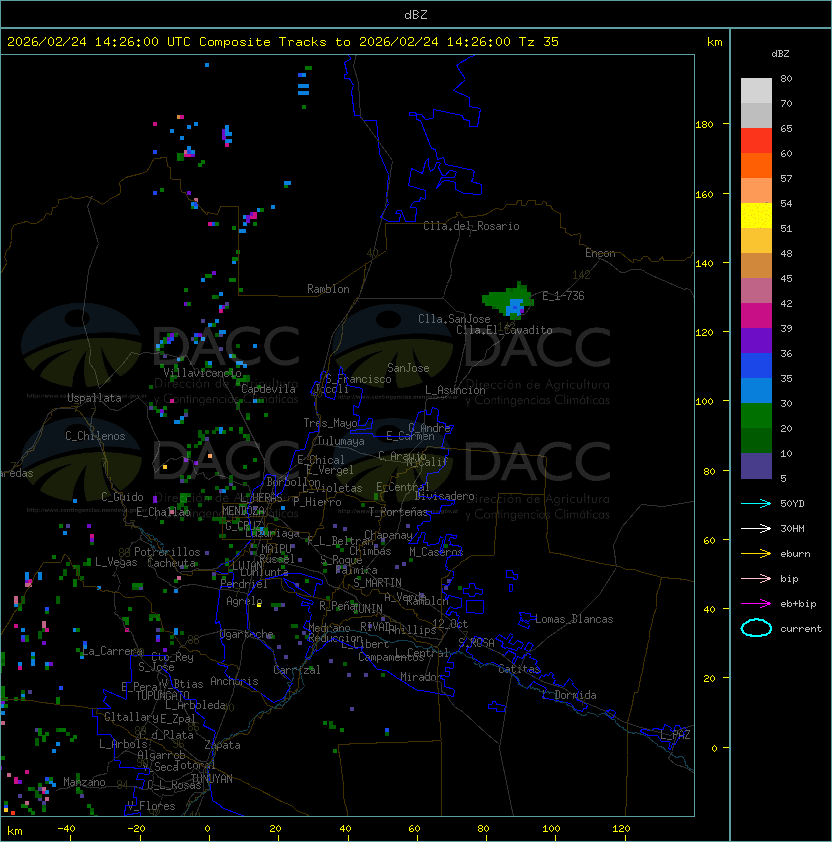Click the 'Tz 35' threshold text
The width and height of the screenshot is (832, 842).
[539, 42]
